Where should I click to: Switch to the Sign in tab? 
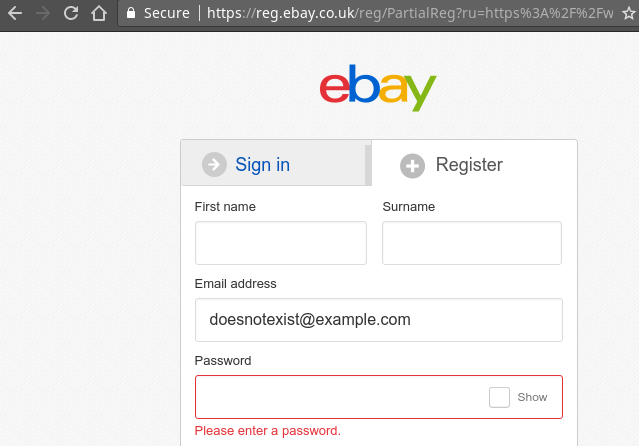click(273, 163)
